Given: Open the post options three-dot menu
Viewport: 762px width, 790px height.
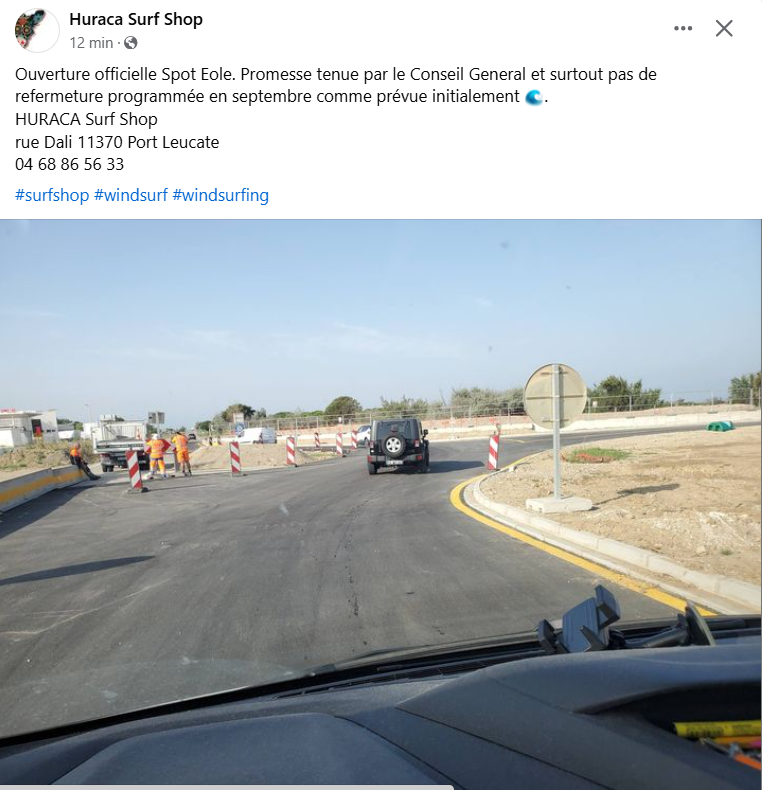Looking at the screenshot, I should 683,28.
